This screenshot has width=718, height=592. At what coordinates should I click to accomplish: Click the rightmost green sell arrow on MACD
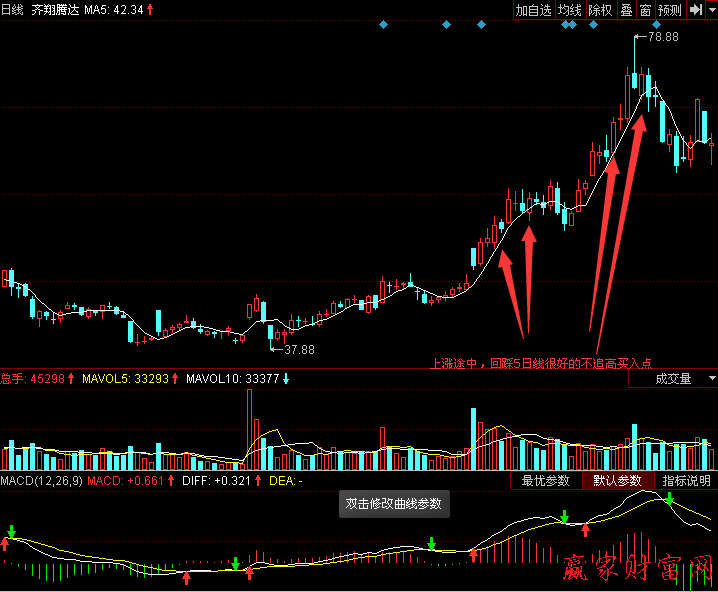tap(669, 497)
